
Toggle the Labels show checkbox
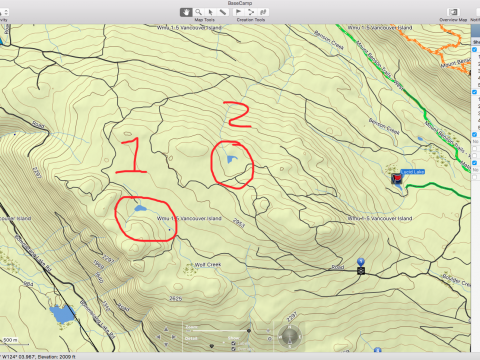pos(233,343)
